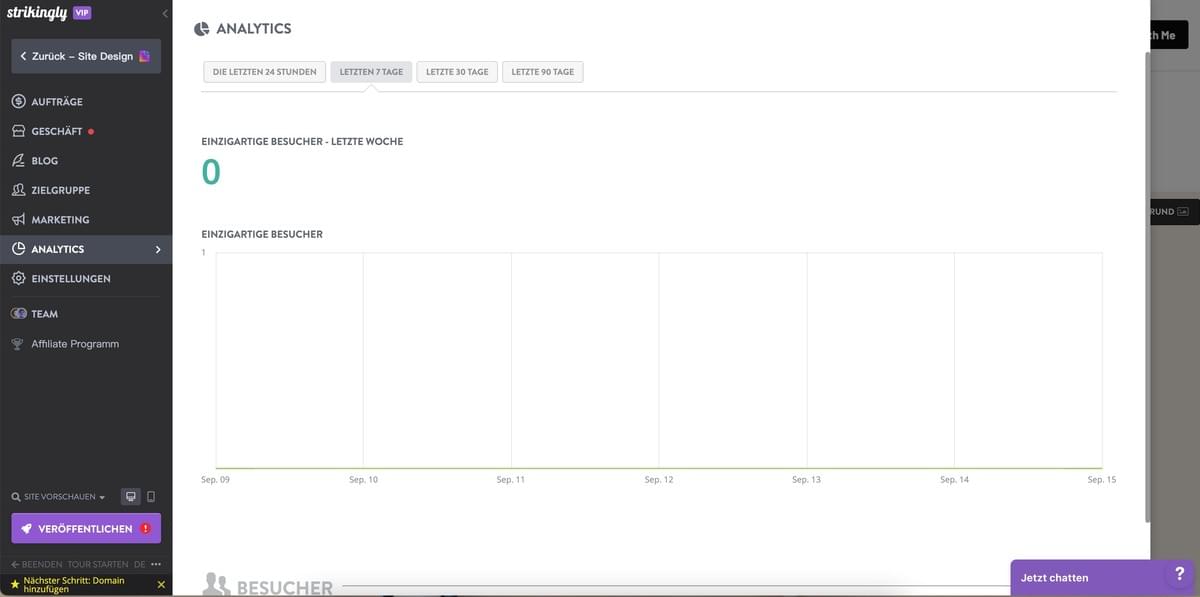Click the Team icon in the sidebar
Image resolution: width=1200 pixels, height=597 pixels.
[x=16, y=312]
